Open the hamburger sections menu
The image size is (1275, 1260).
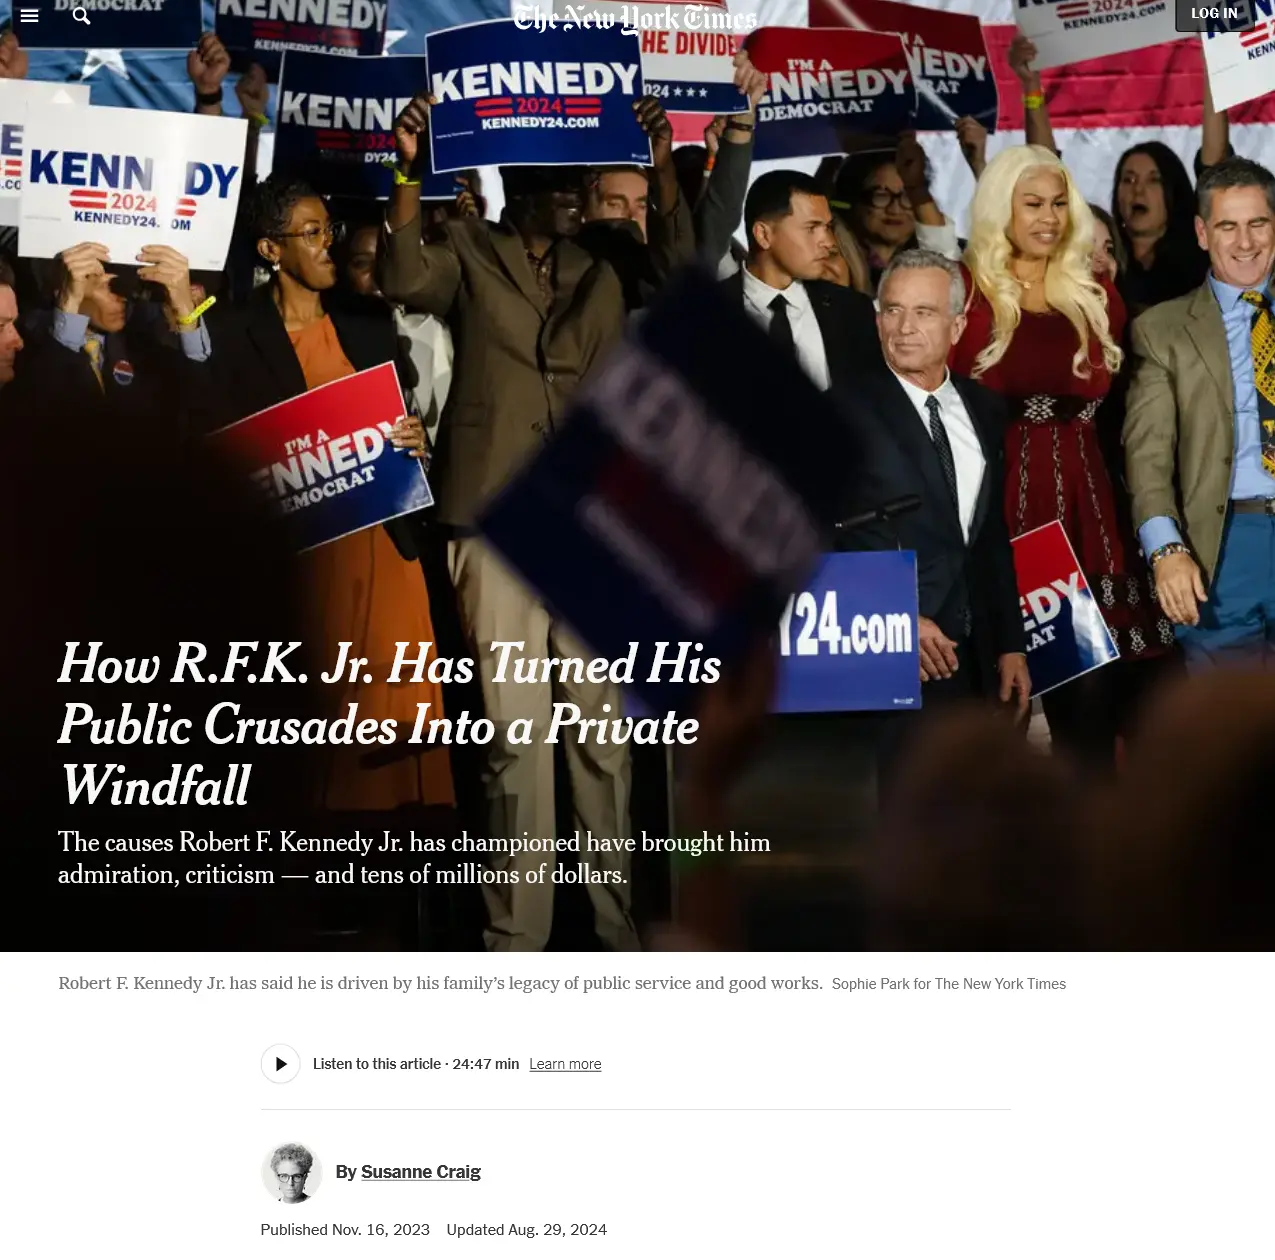pos(30,16)
